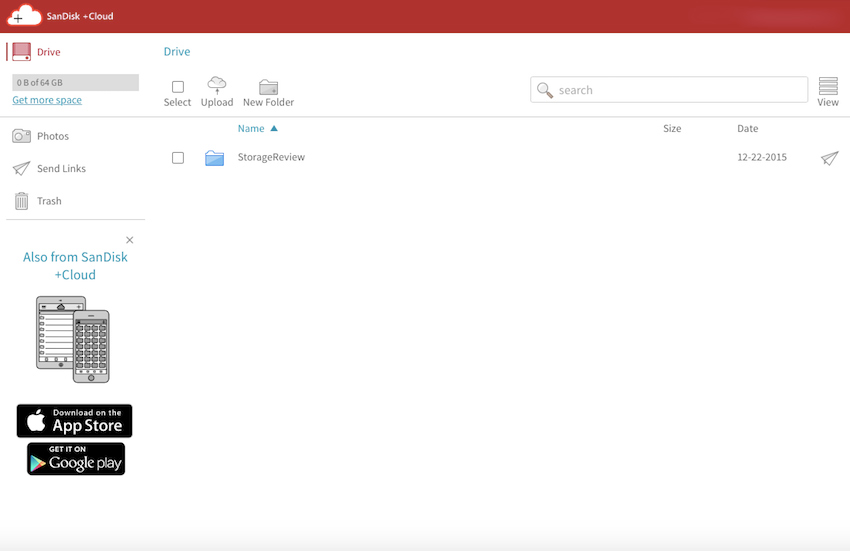
Task: Open the StorageReview folder icon
Action: [215, 158]
